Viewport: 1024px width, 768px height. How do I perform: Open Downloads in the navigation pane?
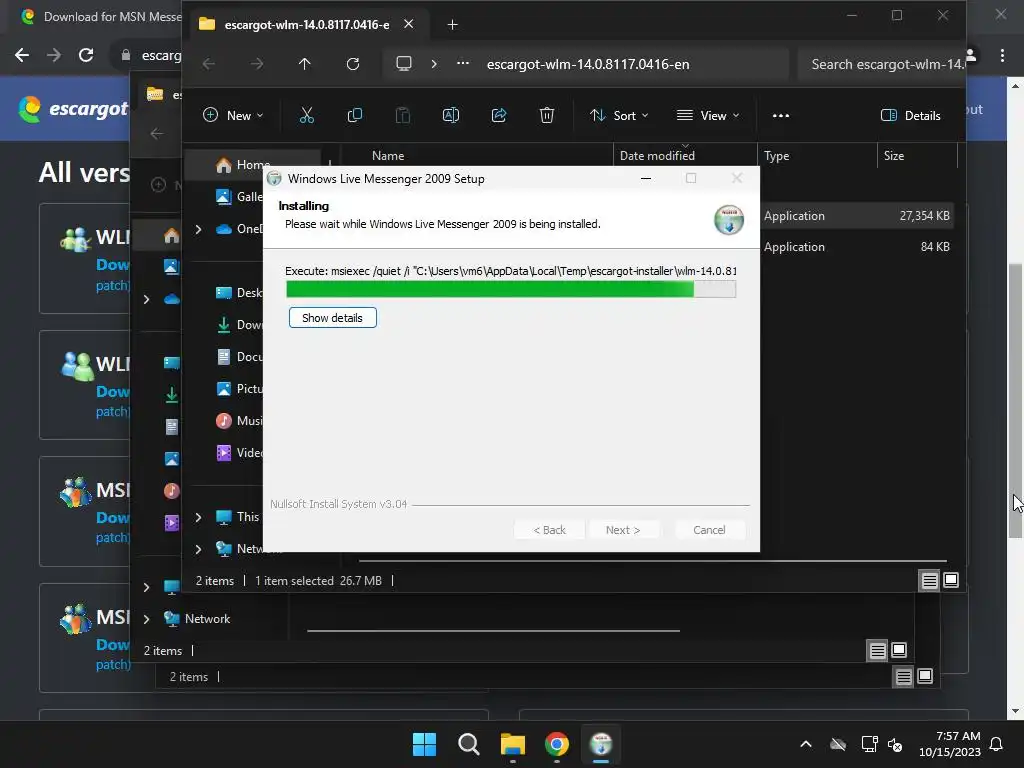pyautogui.click(x=239, y=325)
